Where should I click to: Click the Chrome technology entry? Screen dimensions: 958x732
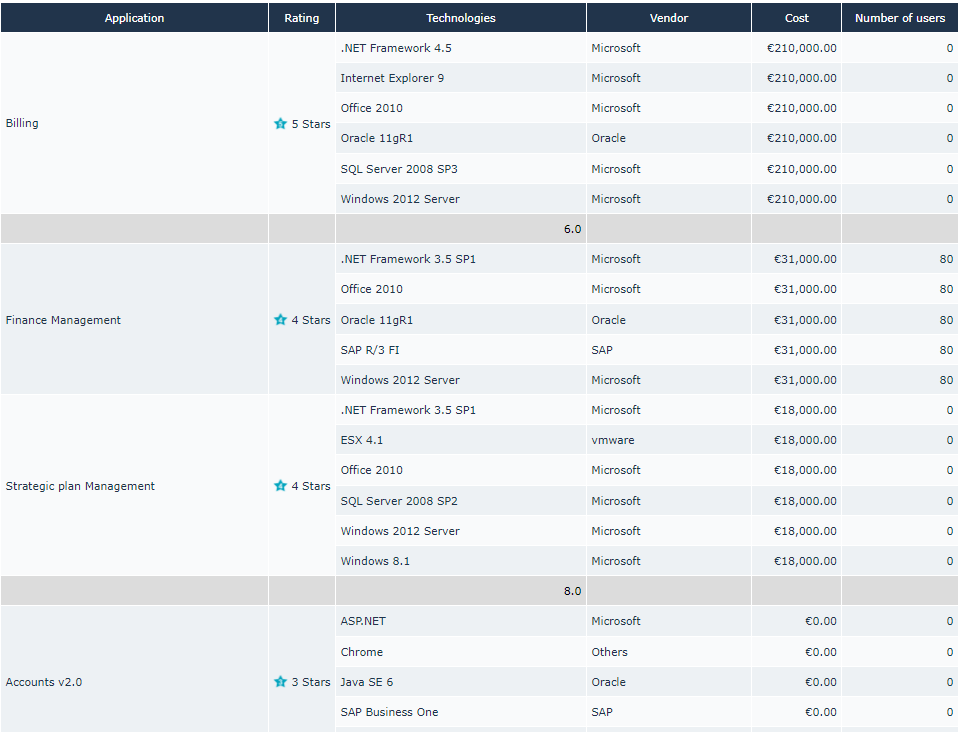[361, 652]
